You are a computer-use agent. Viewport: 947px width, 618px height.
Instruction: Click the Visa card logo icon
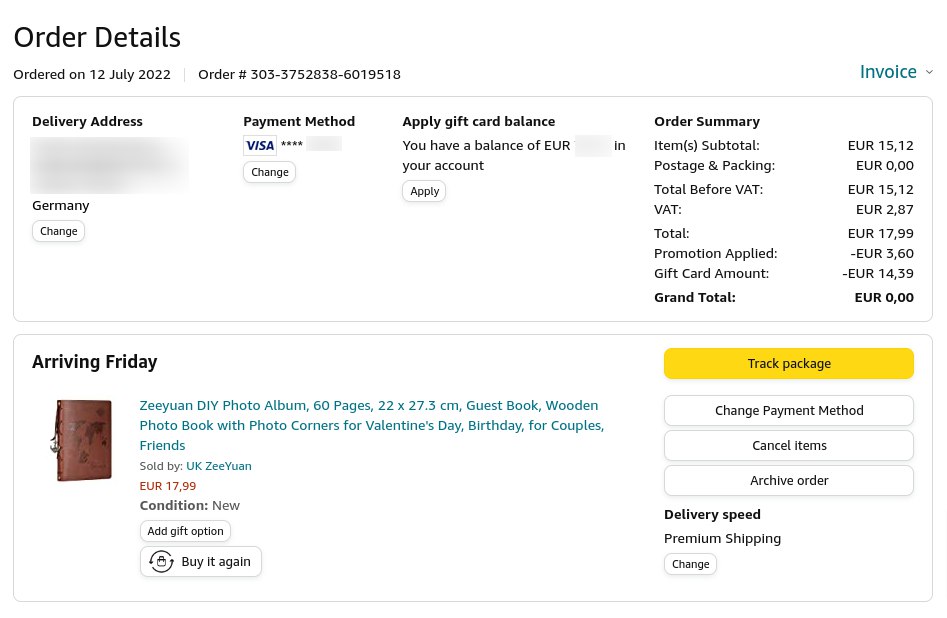click(x=259, y=145)
